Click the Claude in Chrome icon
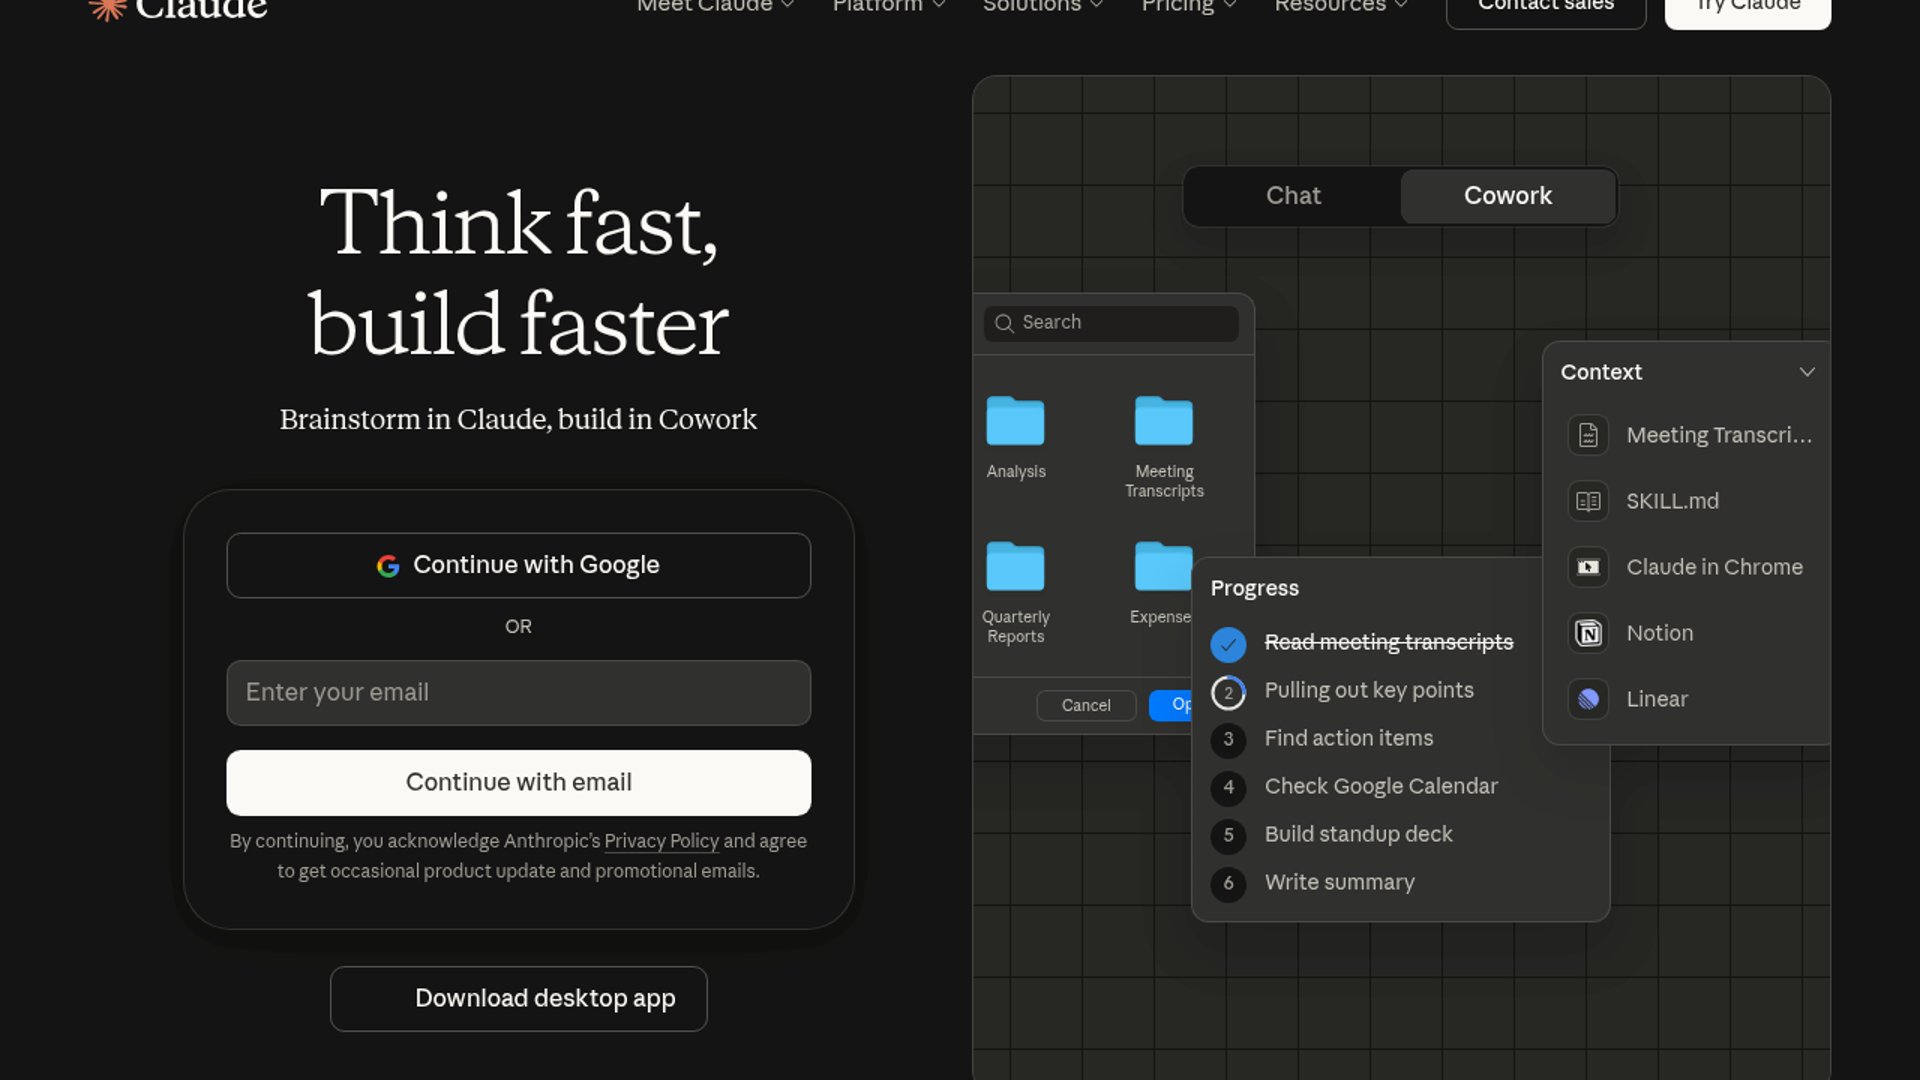Screen dimensions: 1920x1080 [1588, 567]
